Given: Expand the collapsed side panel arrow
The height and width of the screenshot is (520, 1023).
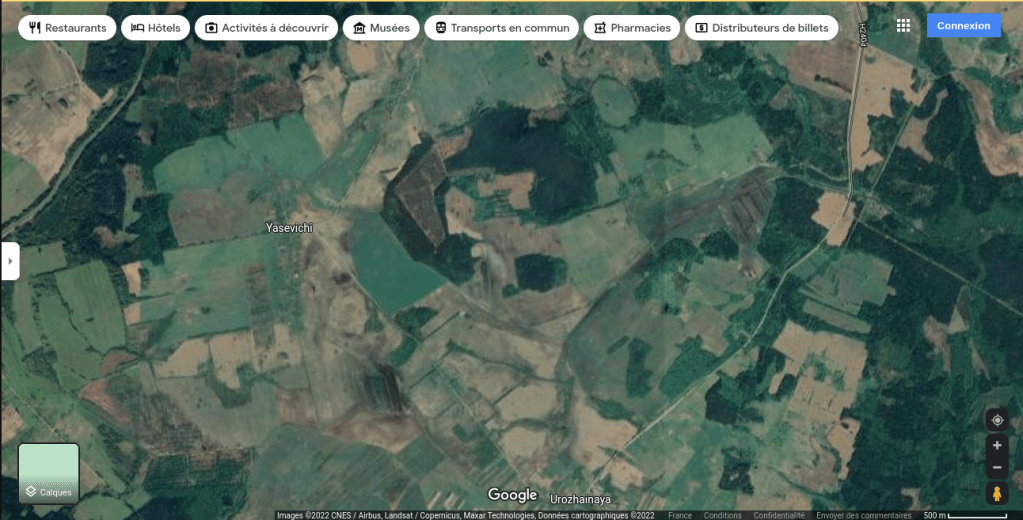Looking at the screenshot, I should (x=10, y=261).
